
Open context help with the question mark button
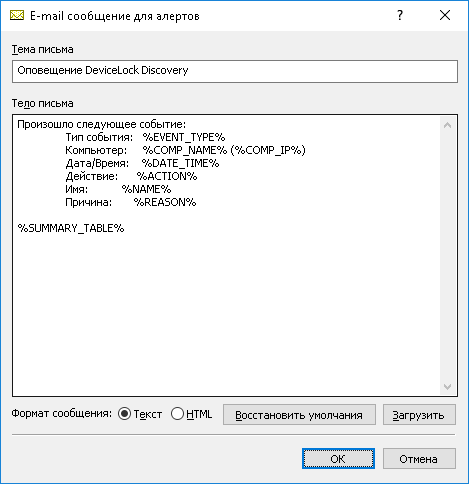(x=400, y=15)
